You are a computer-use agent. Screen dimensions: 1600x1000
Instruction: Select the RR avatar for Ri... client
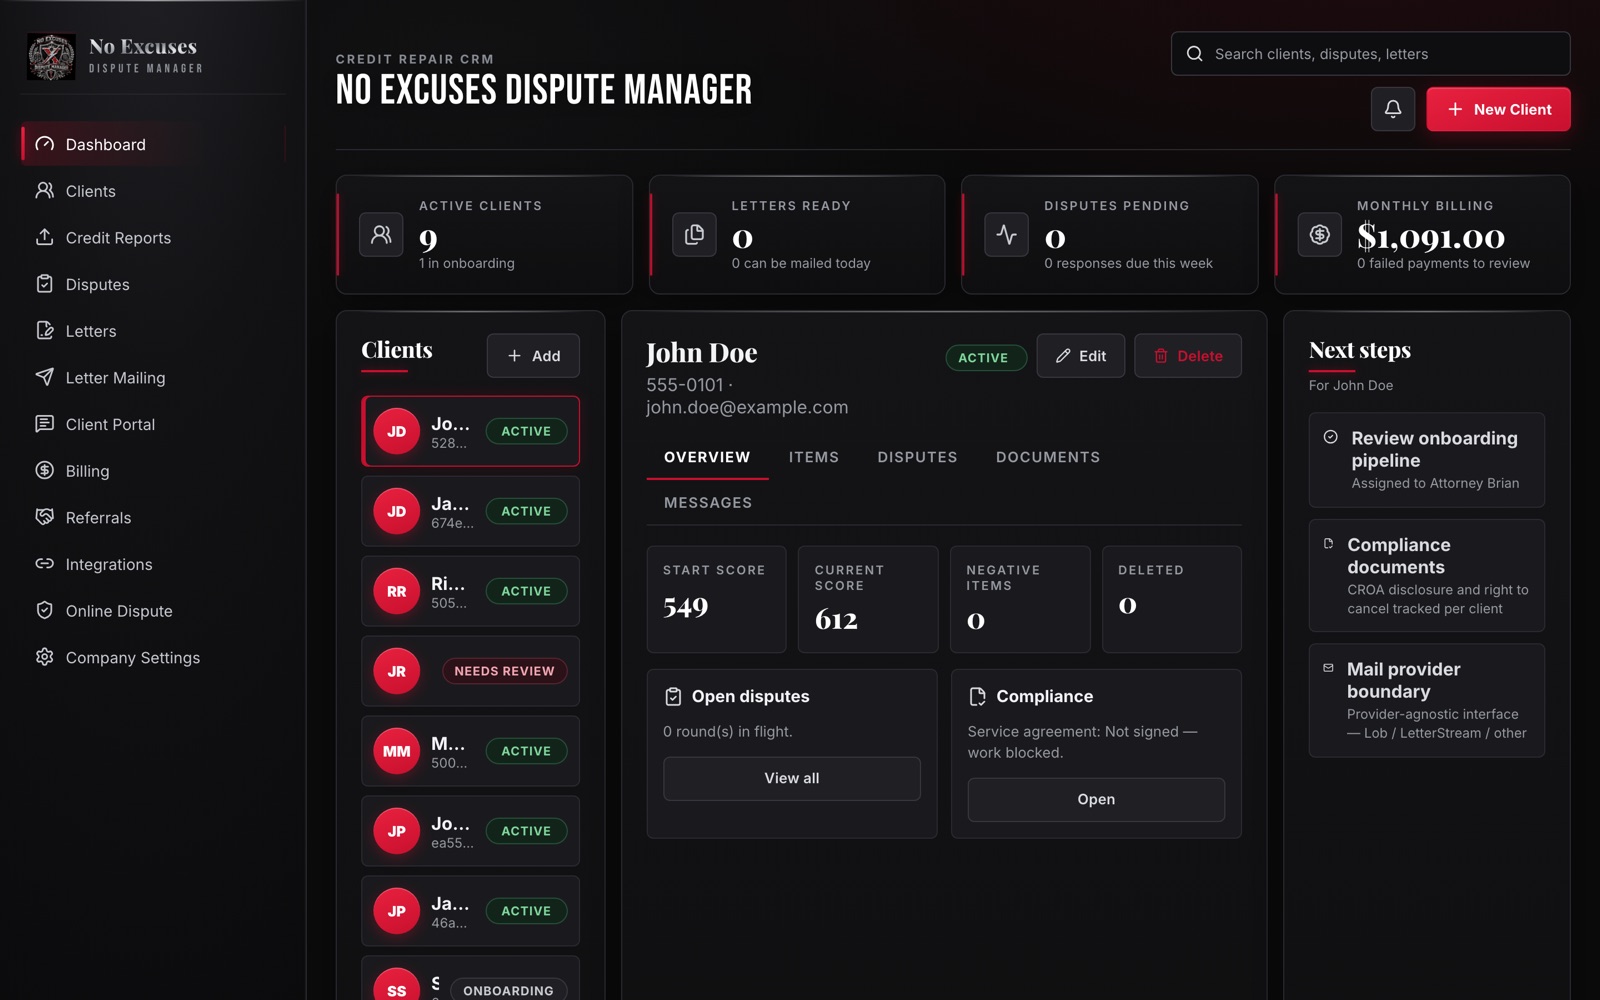pos(397,591)
